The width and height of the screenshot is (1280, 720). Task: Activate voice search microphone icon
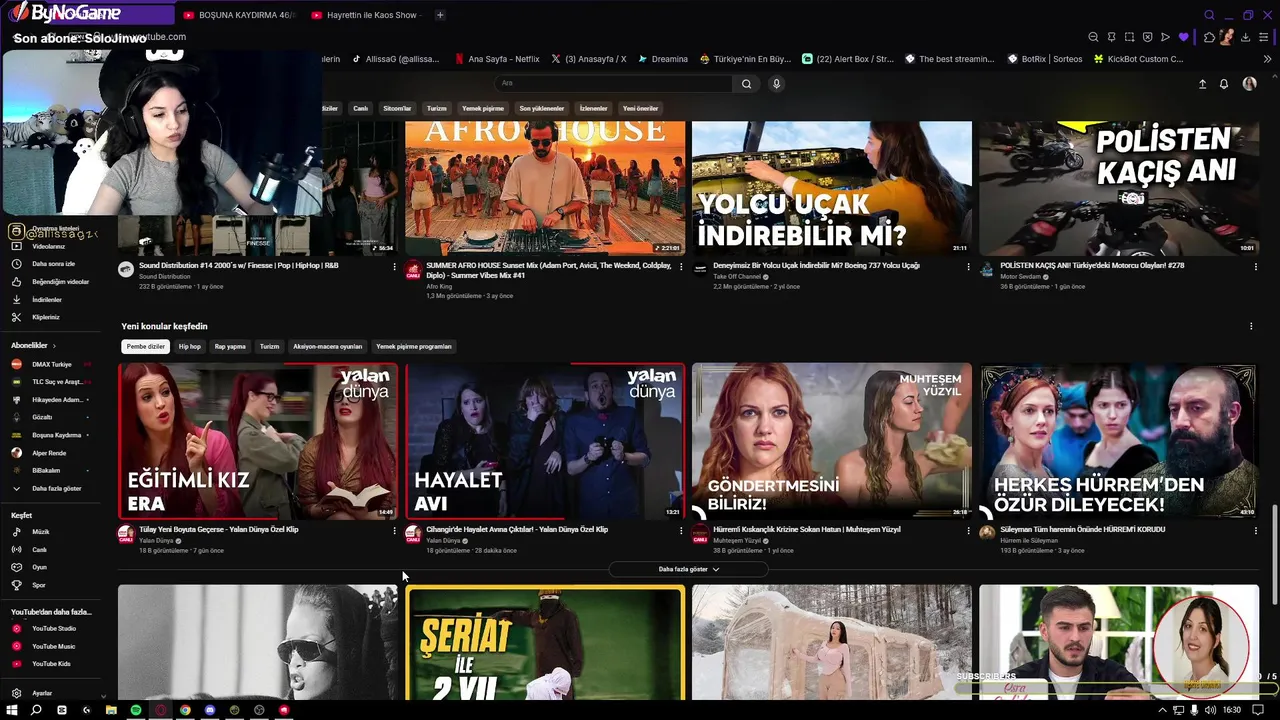point(776,84)
